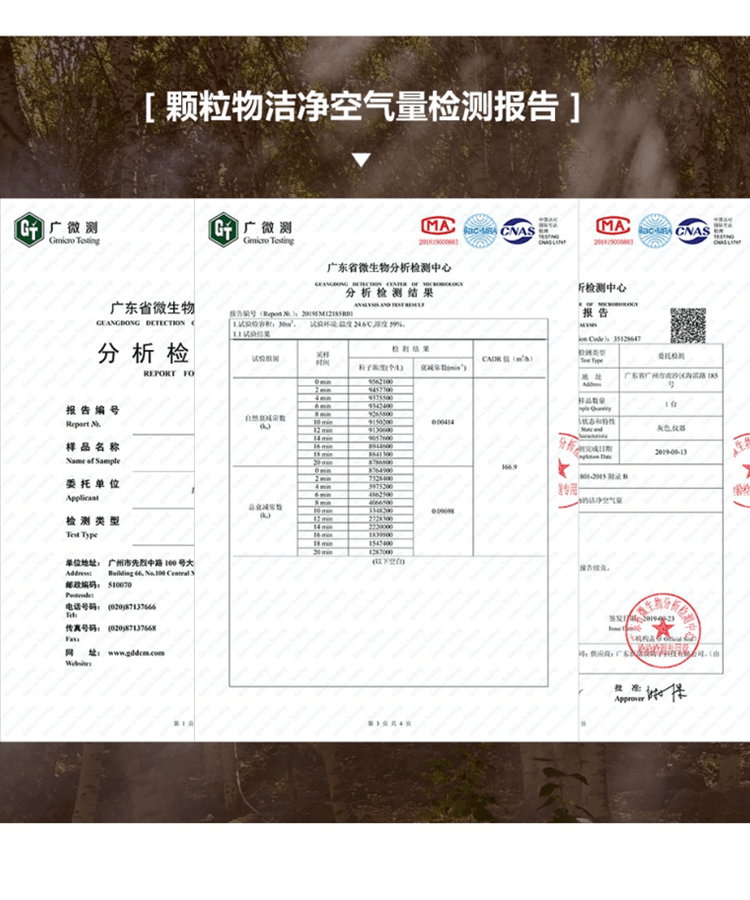750x900 pixels.
Task: Click the code 35128647 beside the QR code
Action: pos(627,339)
